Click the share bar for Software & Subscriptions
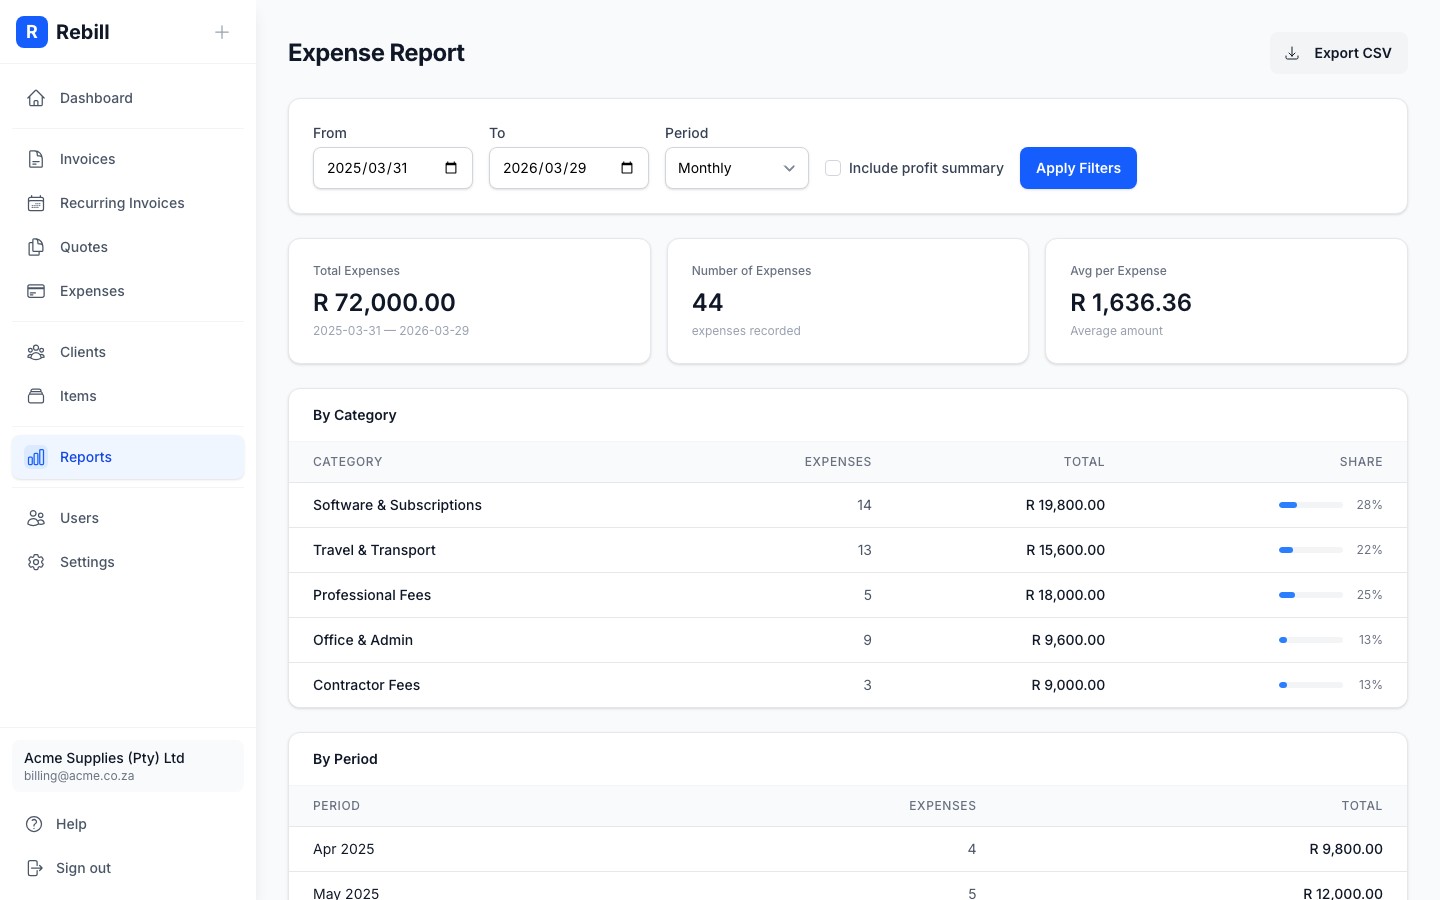 [x=1310, y=505]
